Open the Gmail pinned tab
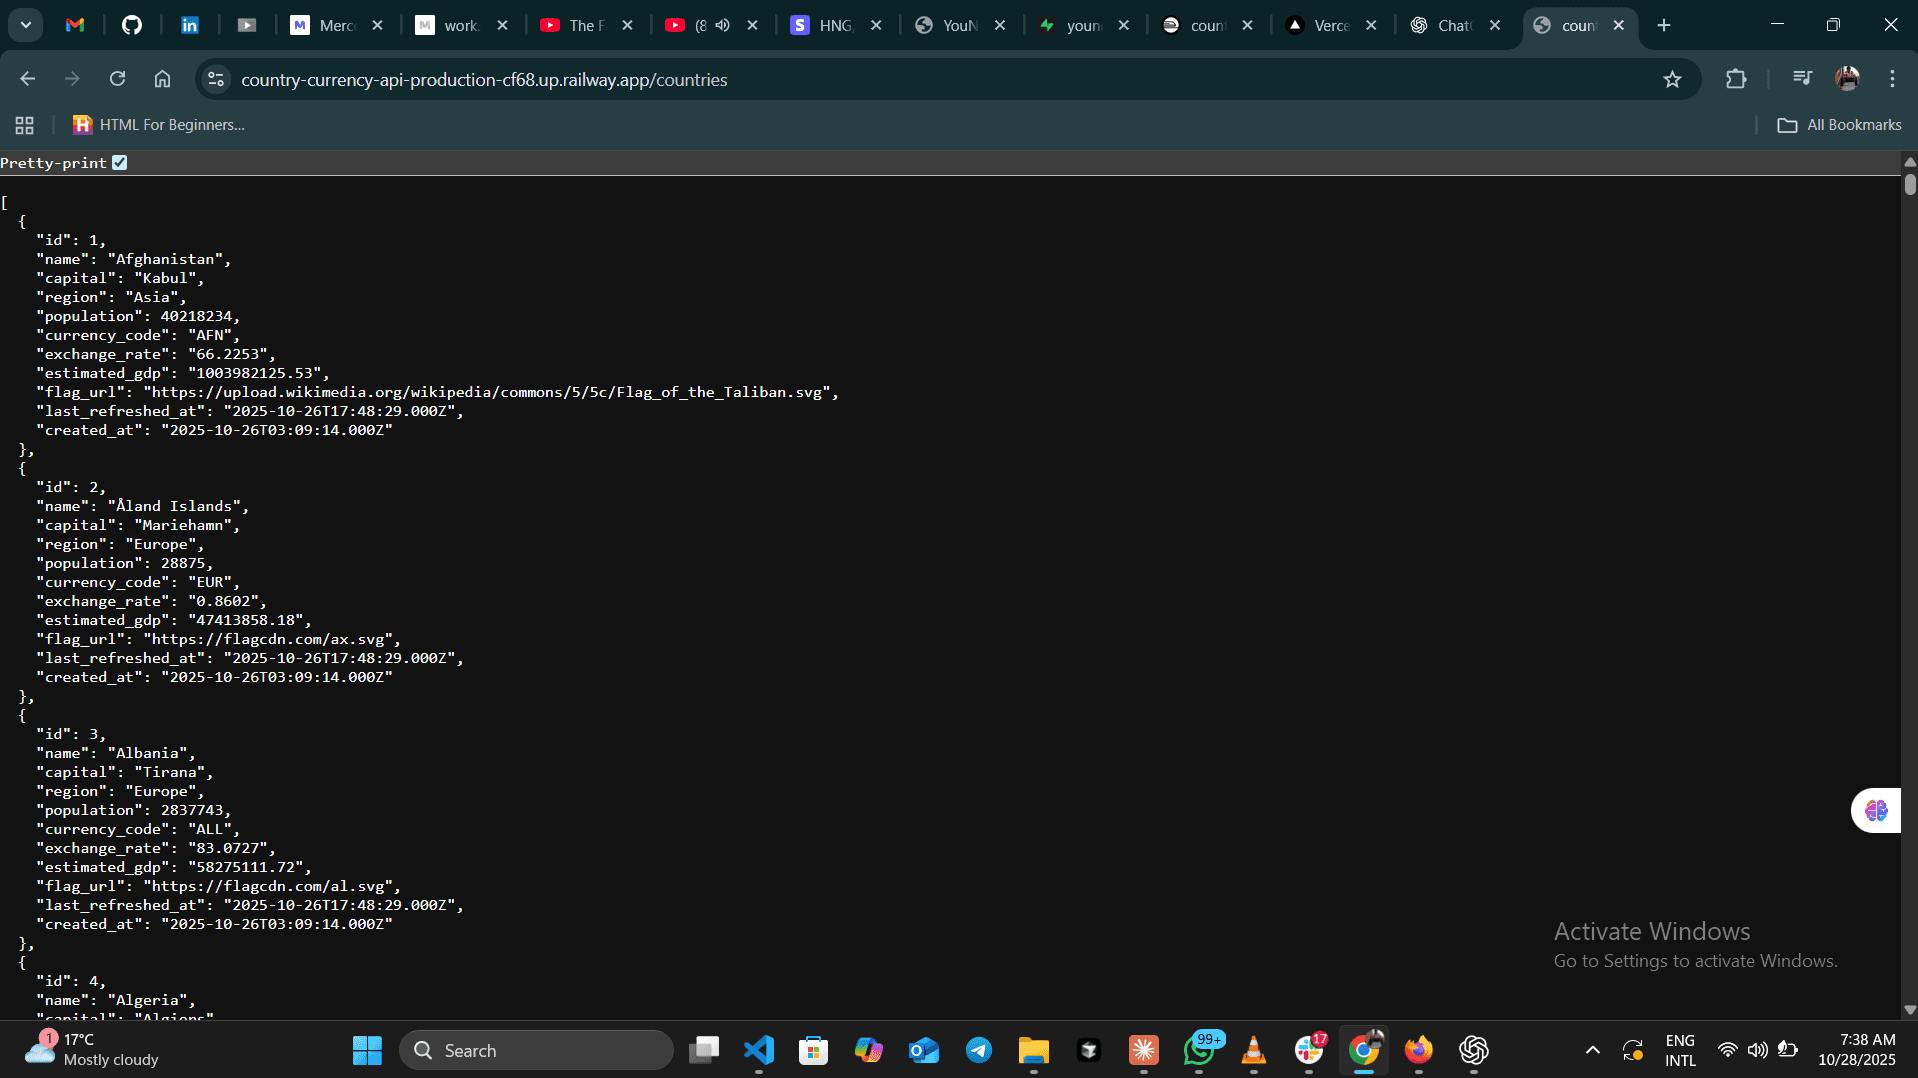1918x1078 pixels. pyautogui.click(x=75, y=25)
